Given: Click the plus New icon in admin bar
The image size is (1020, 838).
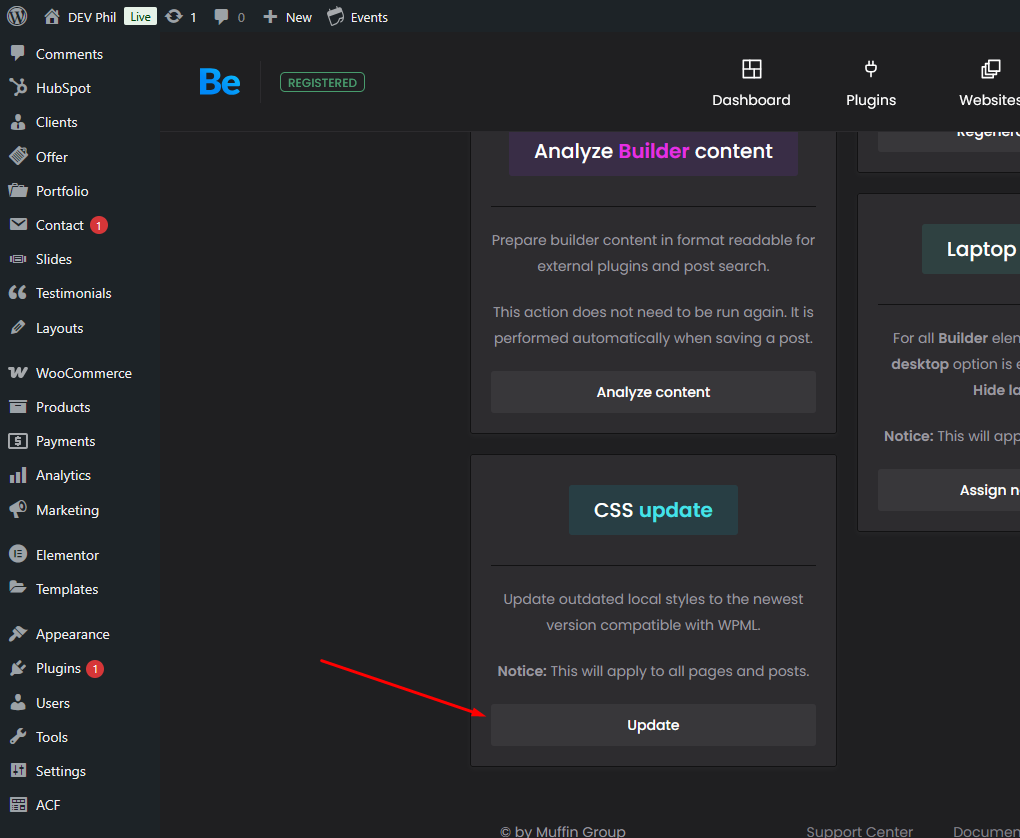Looking at the screenshot, I should pyautogui.click(x=270, y=17).
